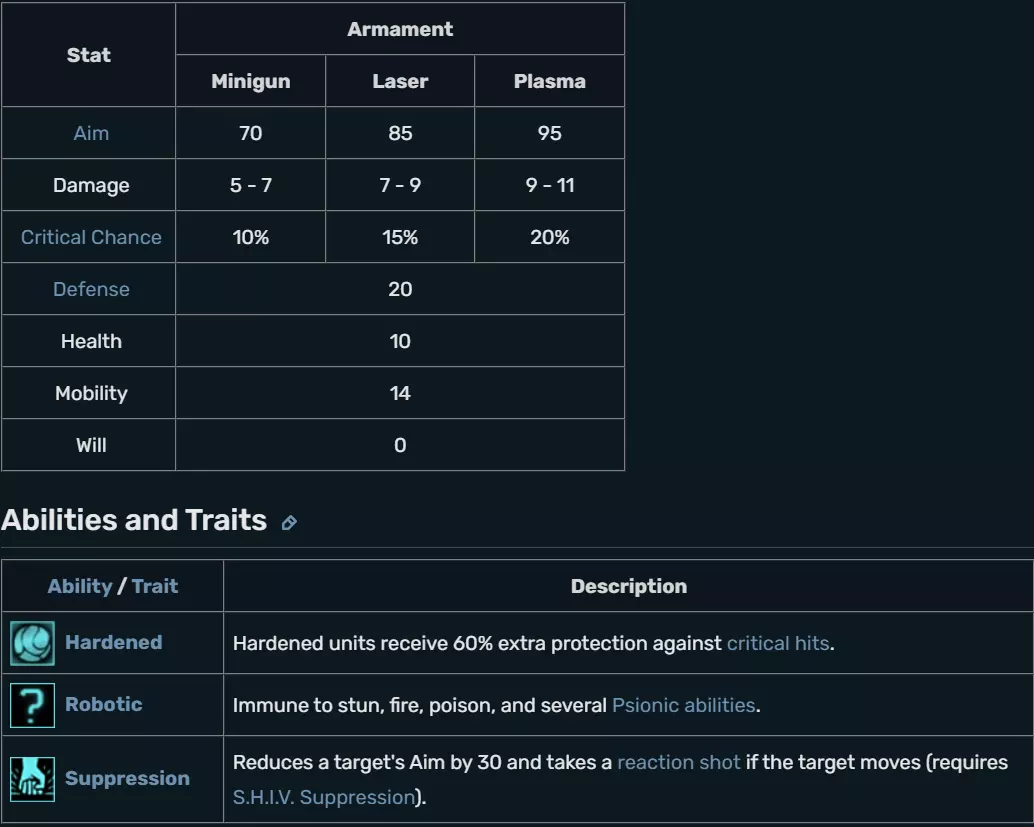Screen dimensions: 1034x827
Task: Click the Laser column header
Action: (400, 81)
